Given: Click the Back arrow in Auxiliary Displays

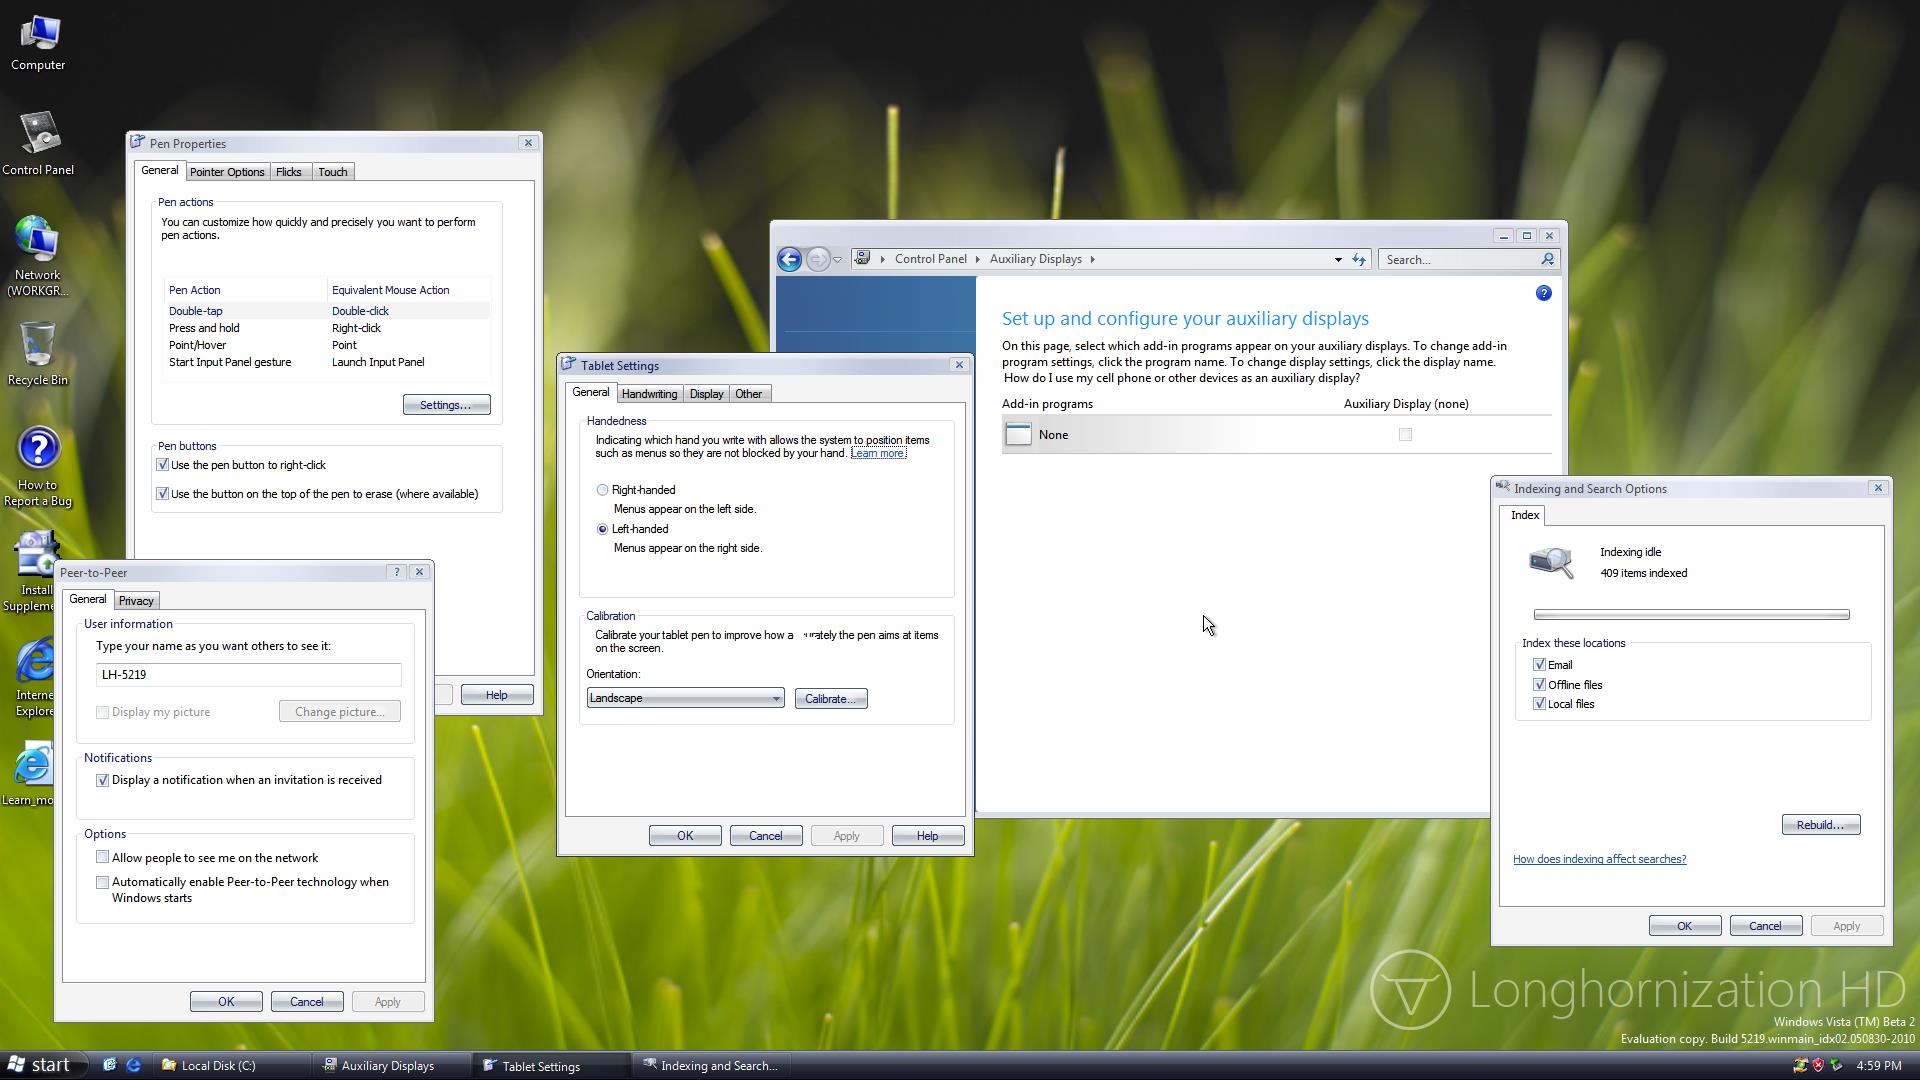Looking at the screenshot, I should click(x=789, y=260).
